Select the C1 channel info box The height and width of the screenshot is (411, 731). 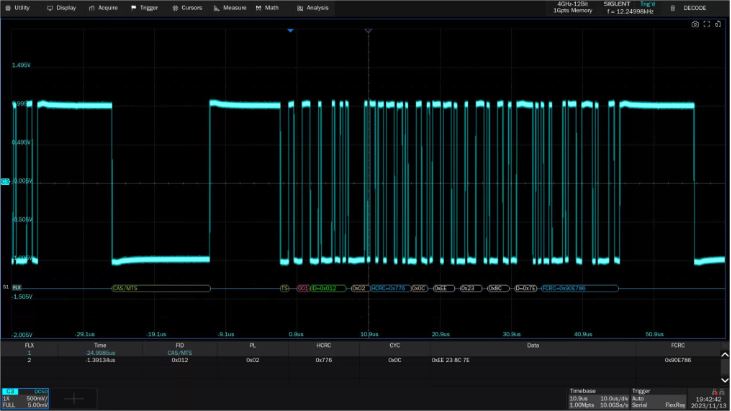25,397
